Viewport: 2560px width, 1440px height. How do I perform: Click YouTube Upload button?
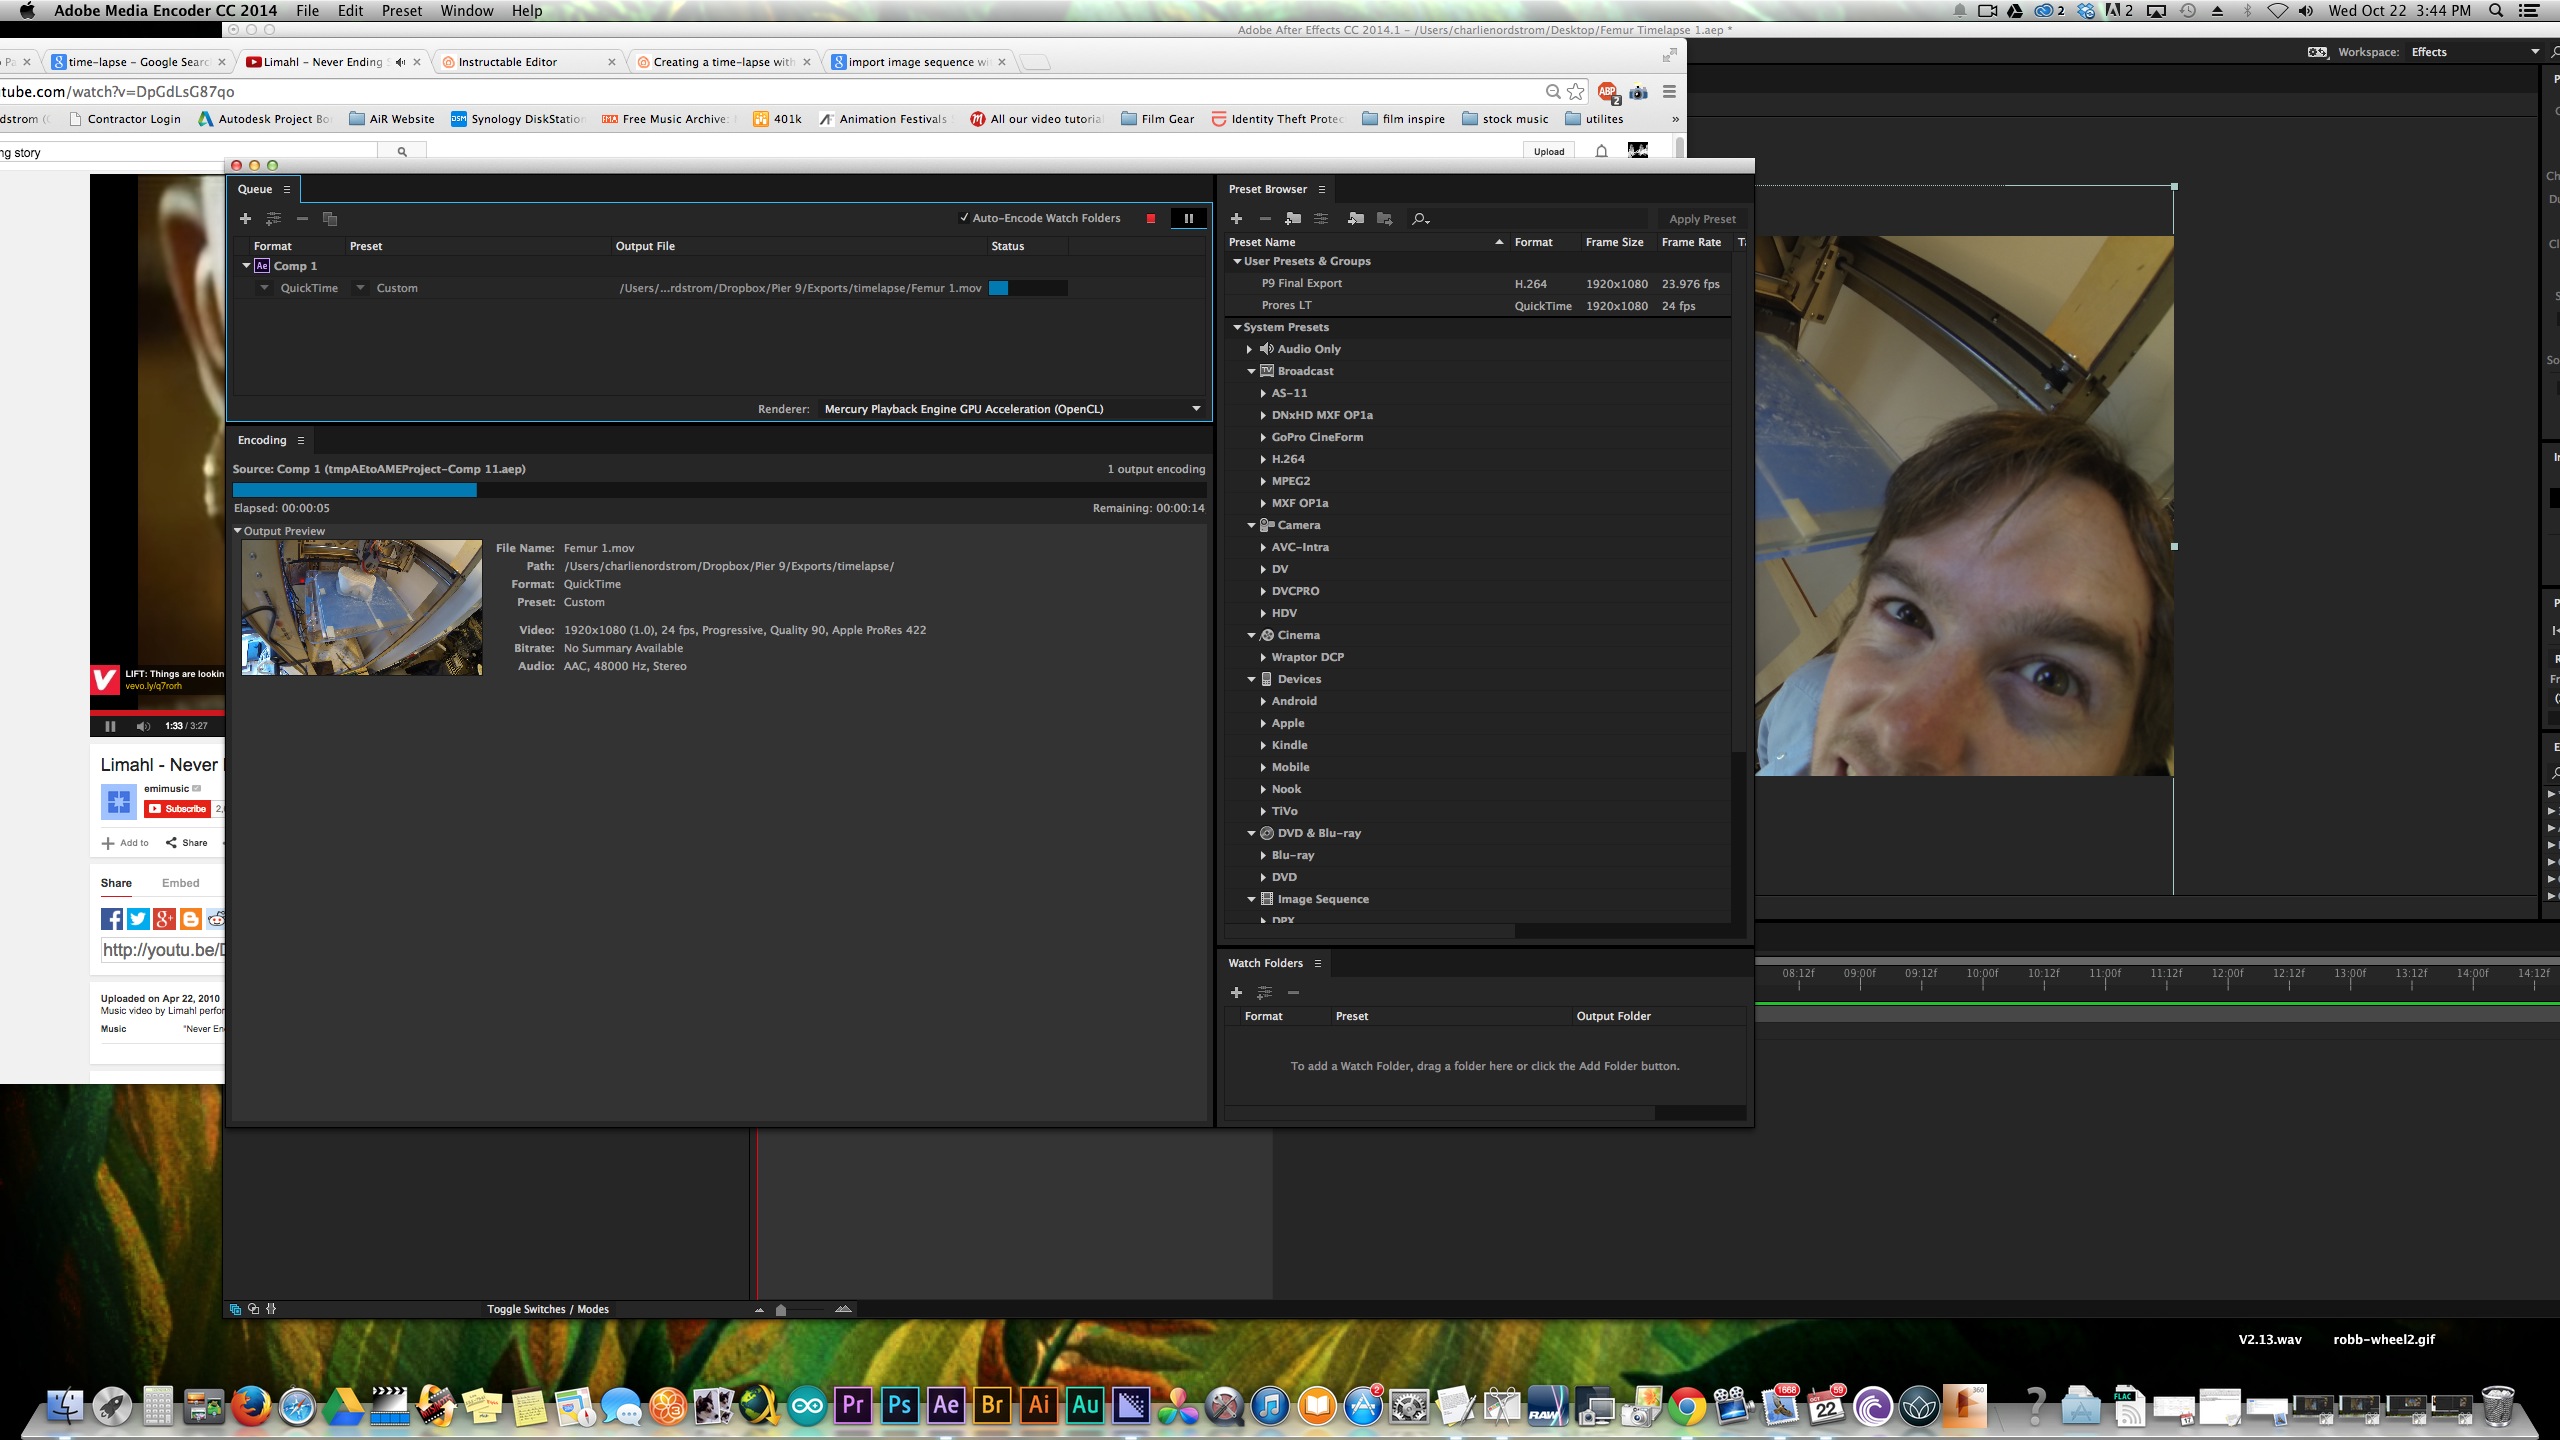[x=1549, y=152]
